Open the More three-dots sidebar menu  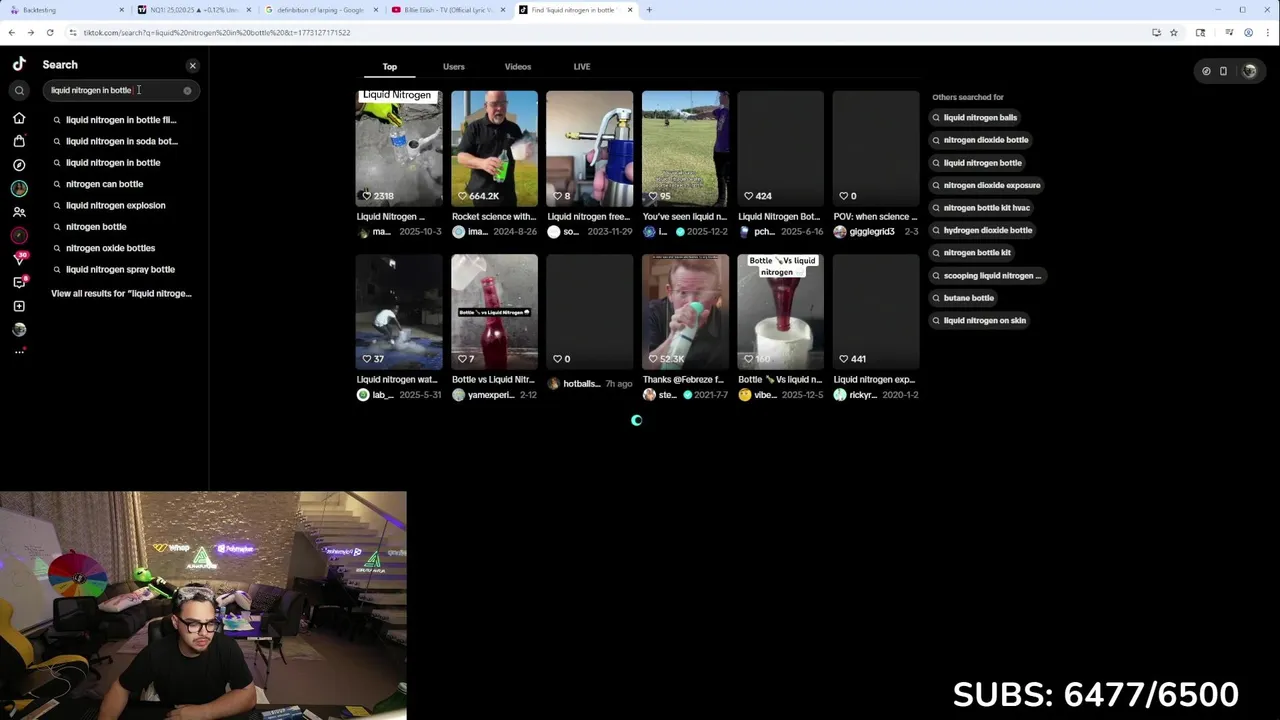[19, 351]
